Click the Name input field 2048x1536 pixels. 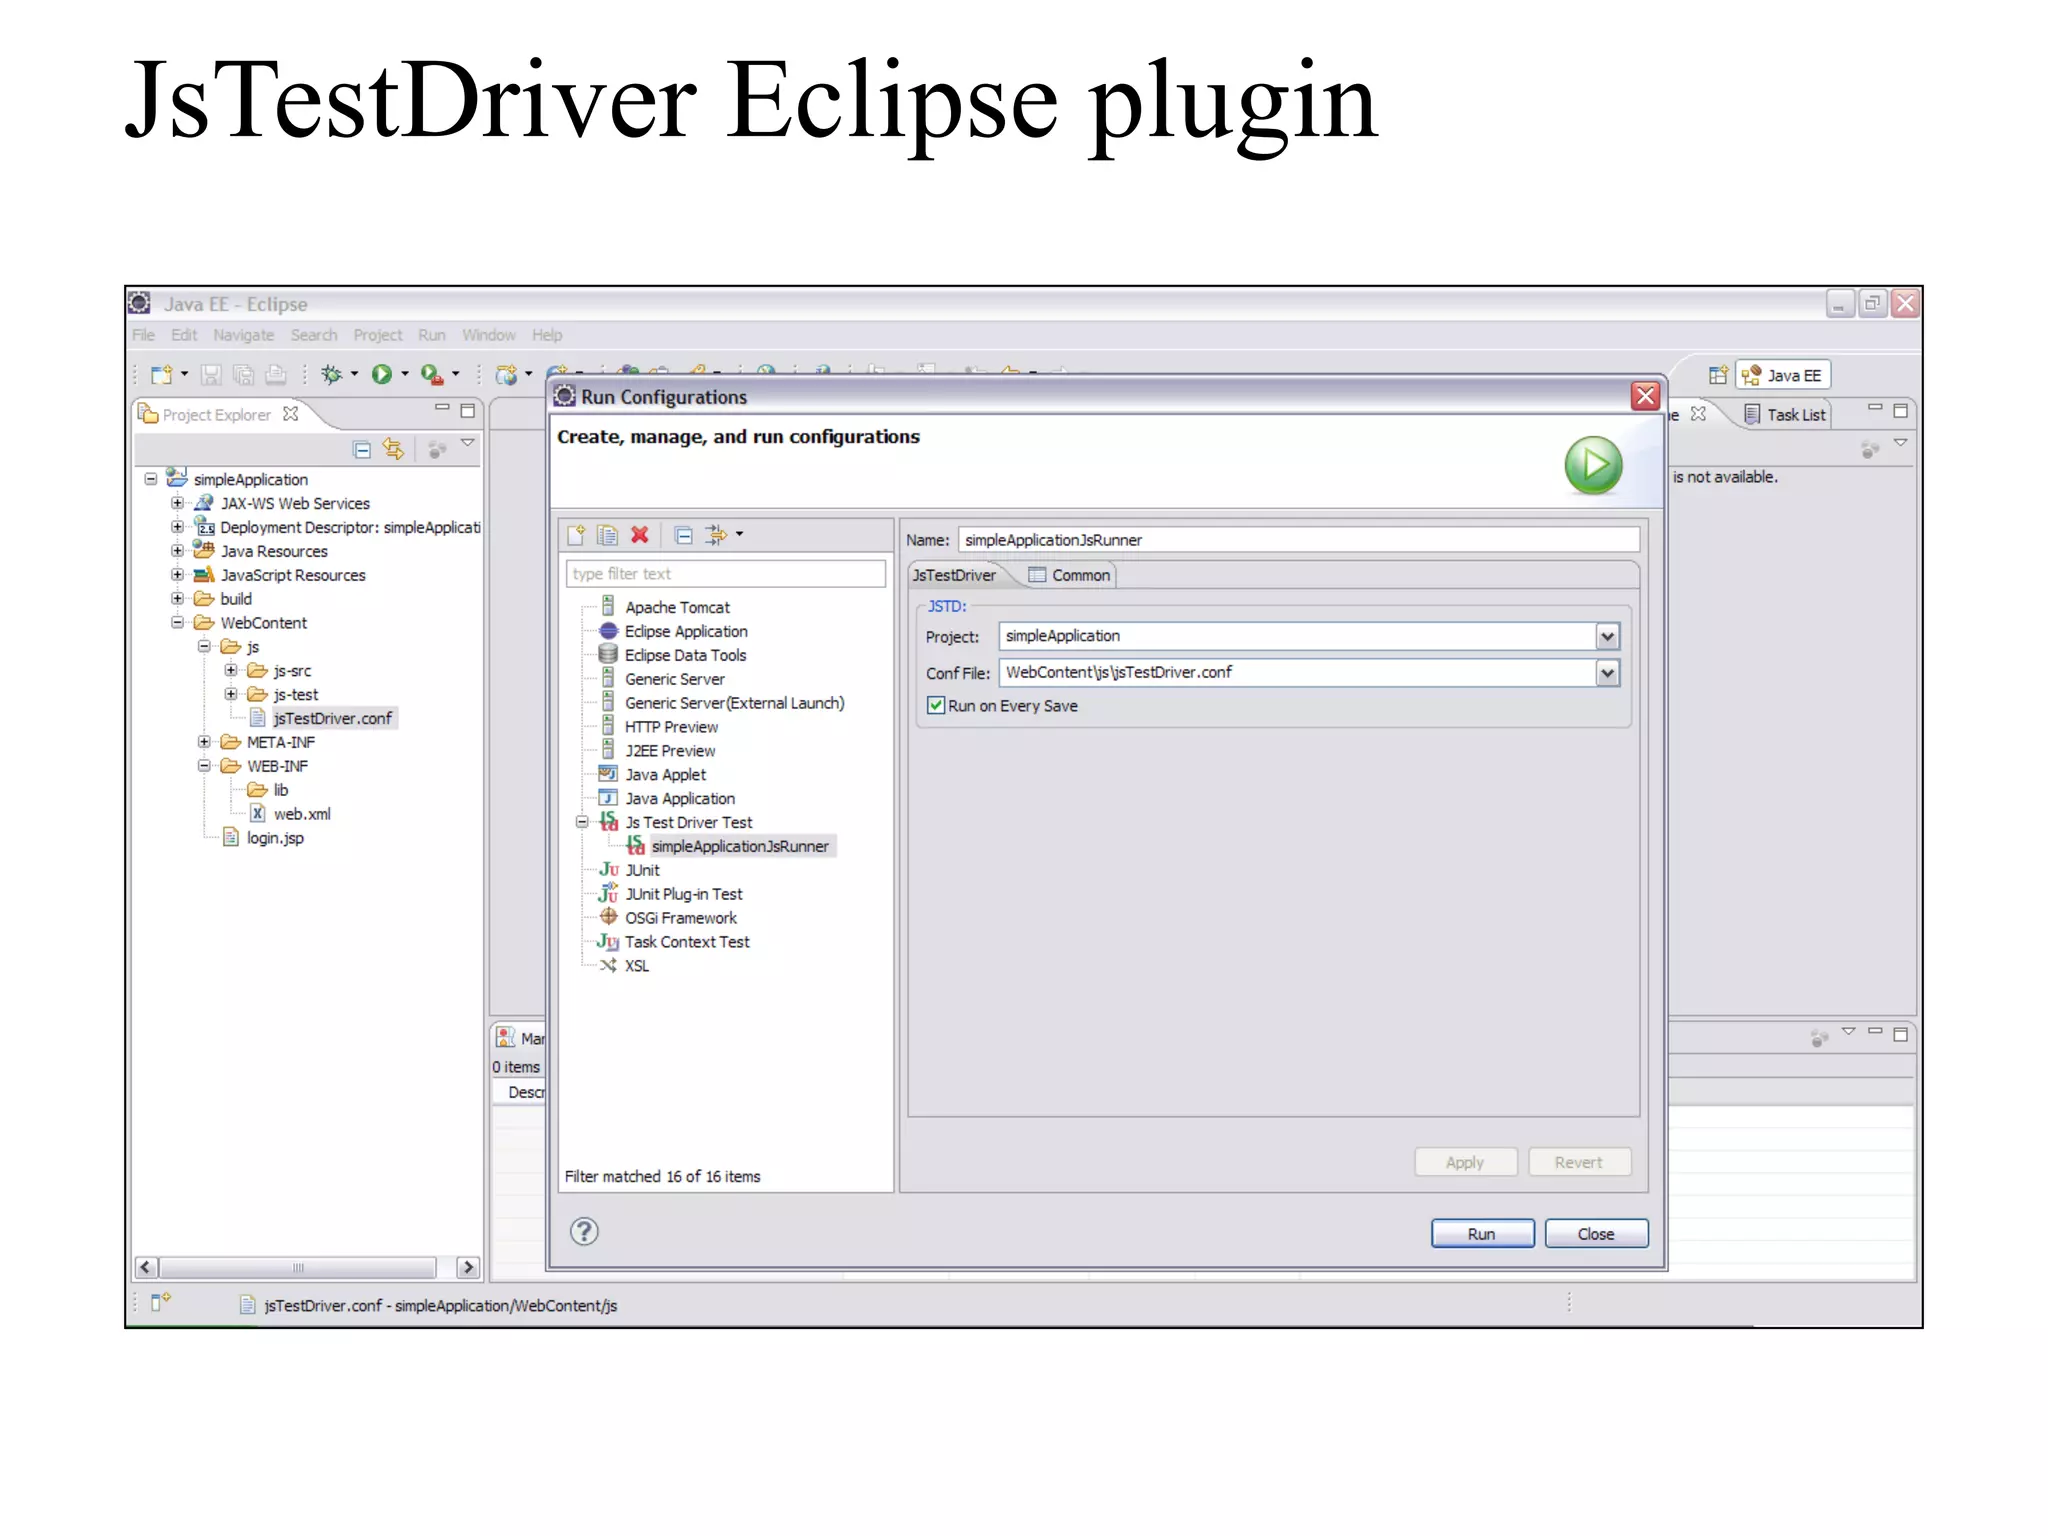tap(1298, 540)
